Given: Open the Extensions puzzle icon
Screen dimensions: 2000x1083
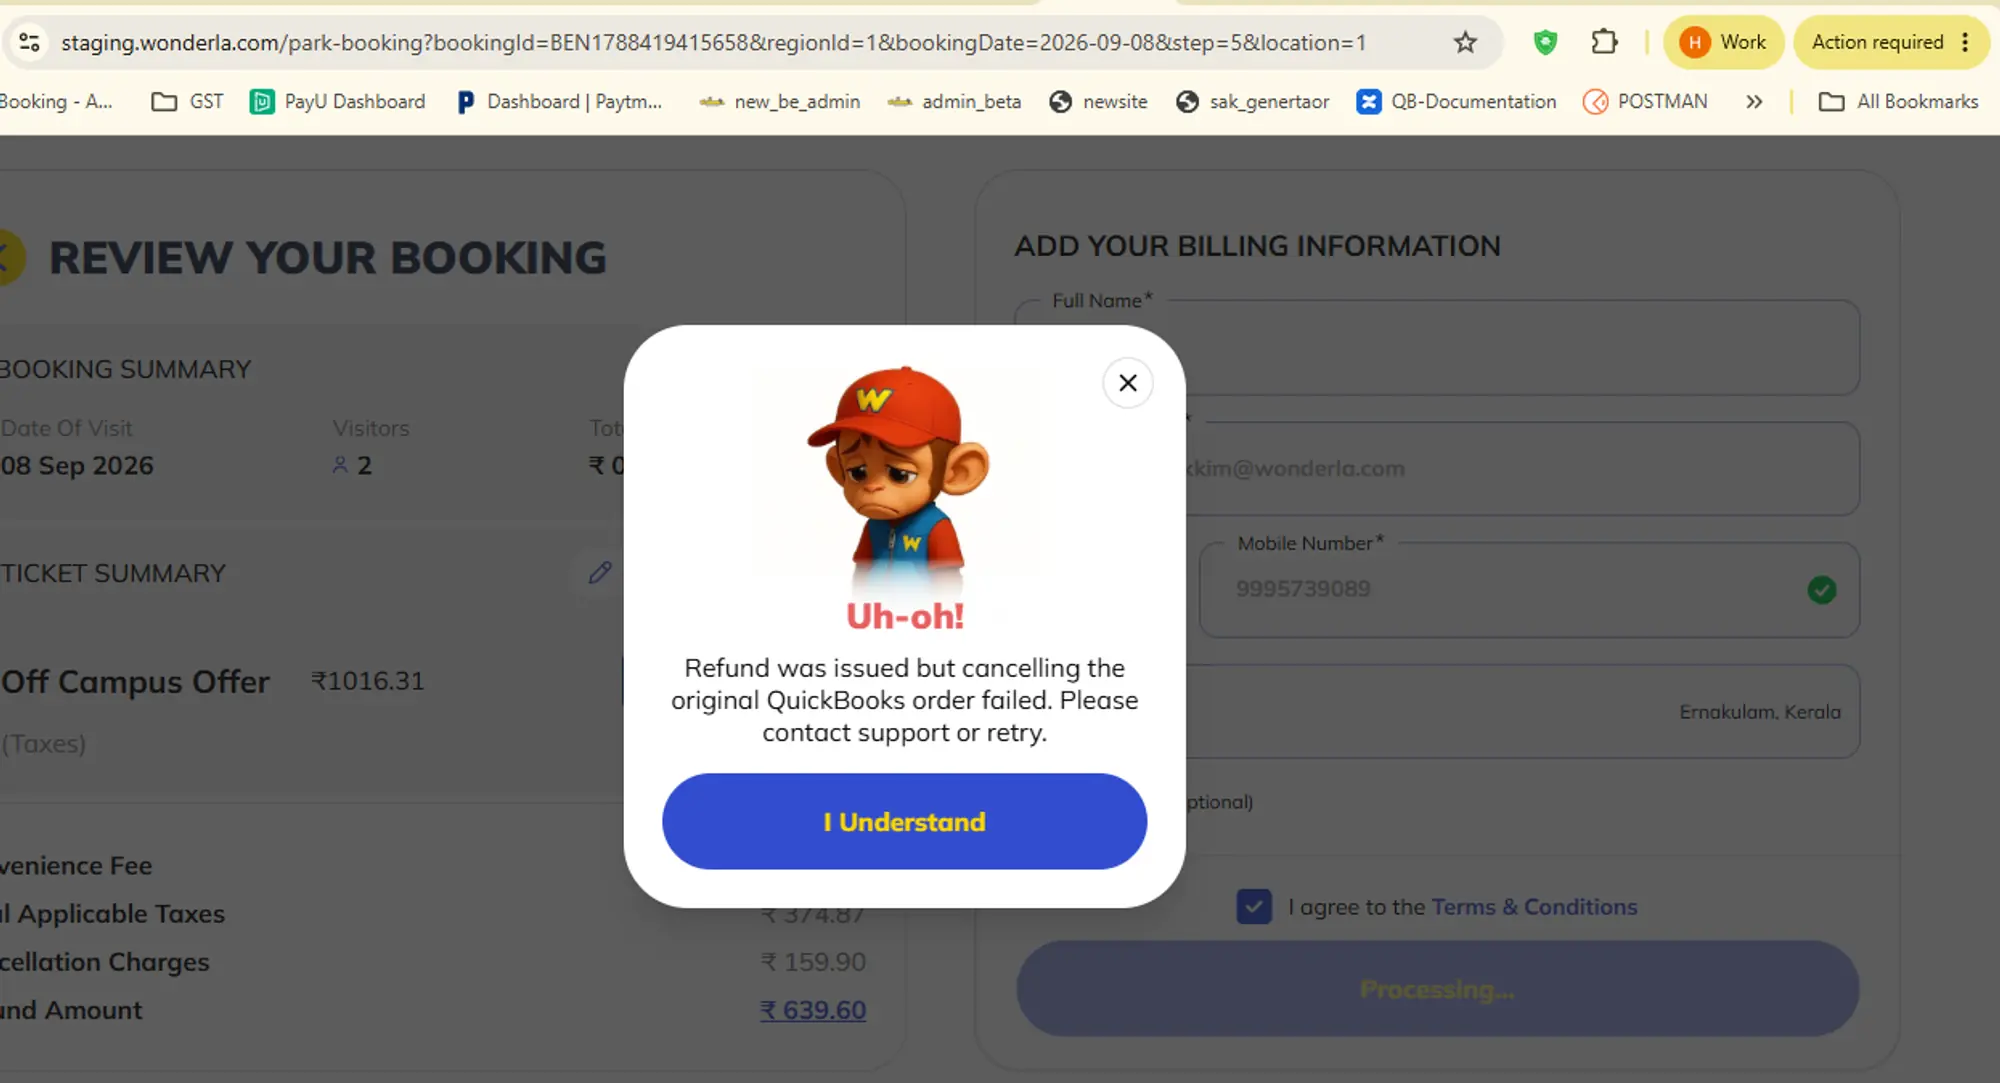Looking at the screenshot, I should coord(1604,42).
